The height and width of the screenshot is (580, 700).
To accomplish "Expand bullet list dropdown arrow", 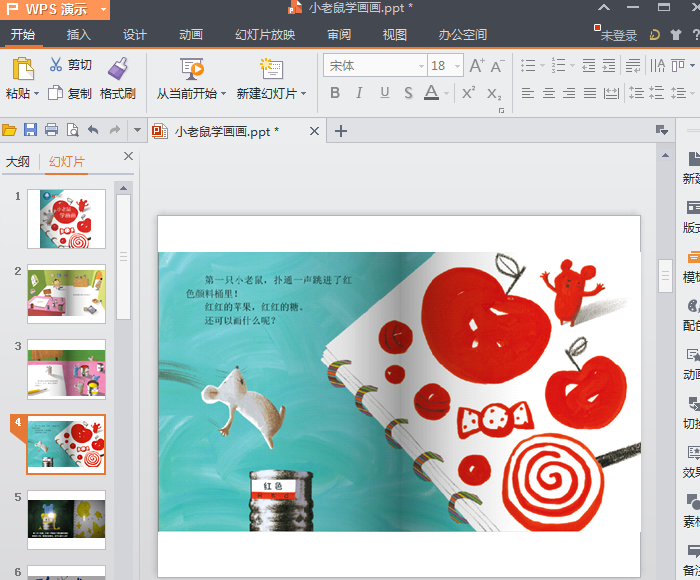I will (542, 66).
